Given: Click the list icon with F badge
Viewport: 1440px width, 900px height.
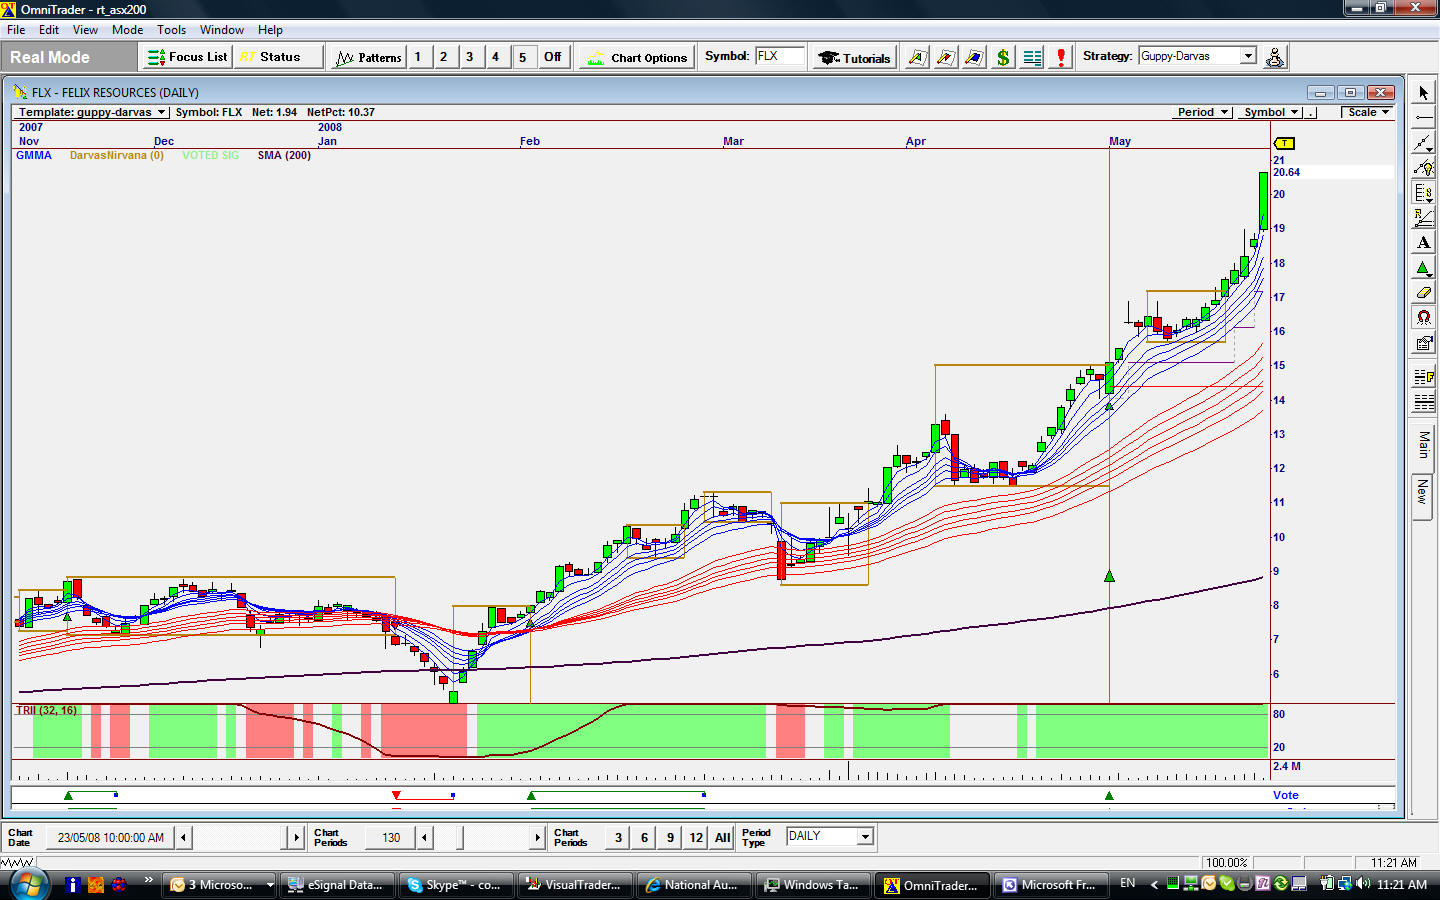Looking at the screenshot, I should pyautogui.click(x=1423, y=377).
